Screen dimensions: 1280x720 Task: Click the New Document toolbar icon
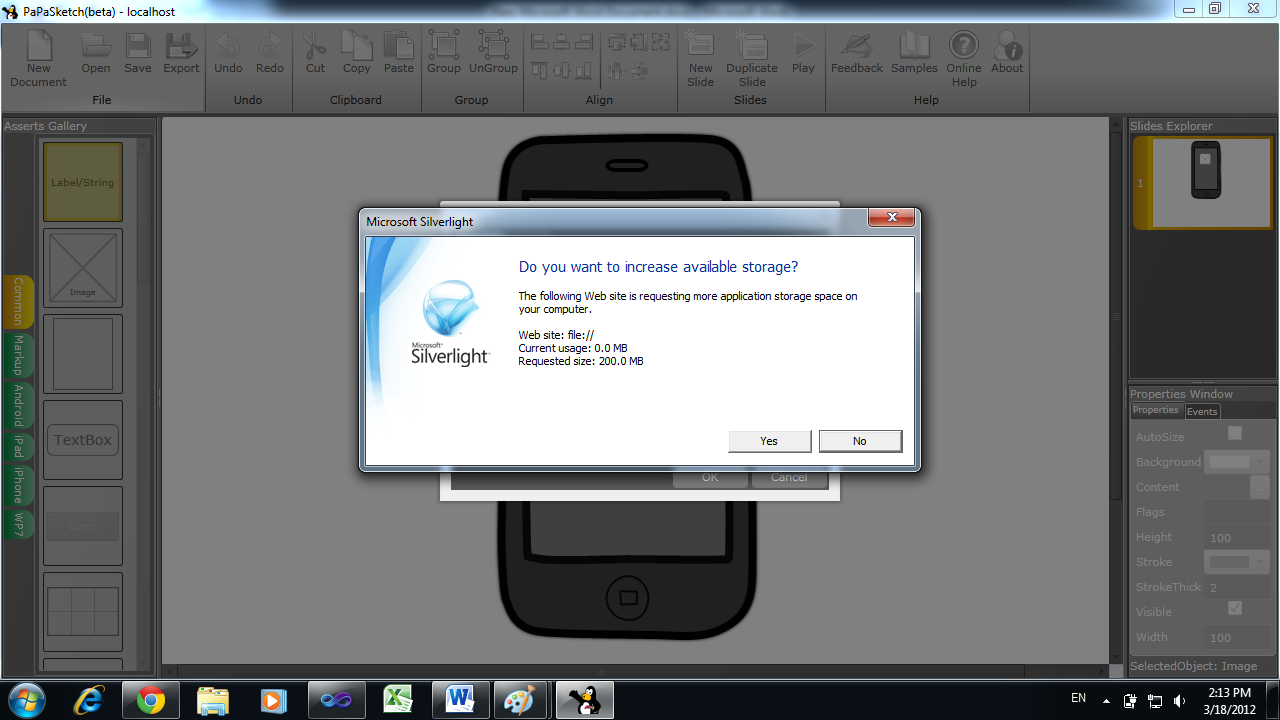click(39, 47)
